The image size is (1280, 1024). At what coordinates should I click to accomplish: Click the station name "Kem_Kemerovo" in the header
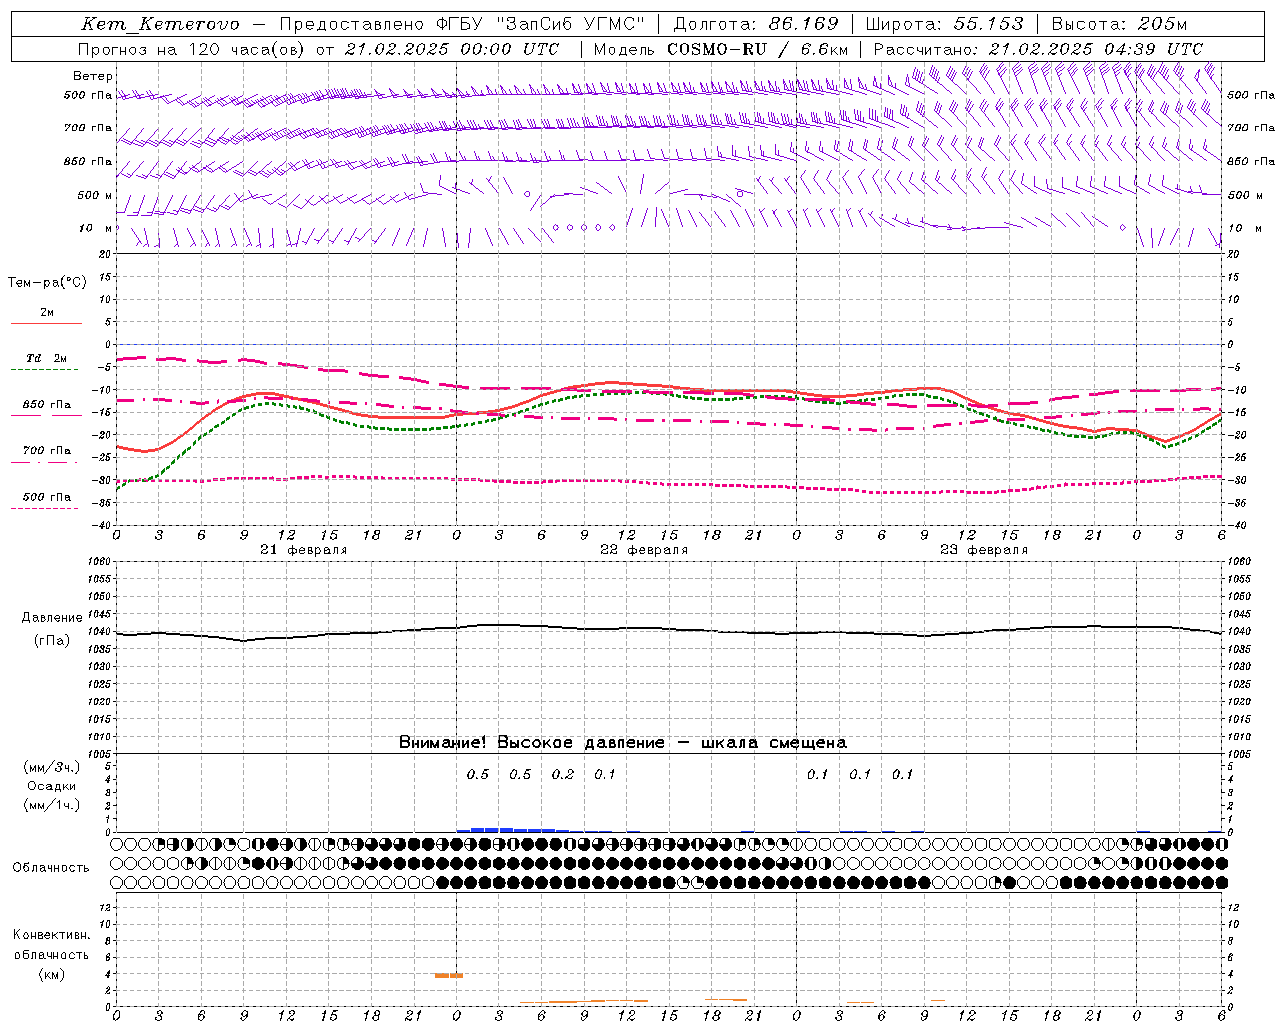point(160,24)
